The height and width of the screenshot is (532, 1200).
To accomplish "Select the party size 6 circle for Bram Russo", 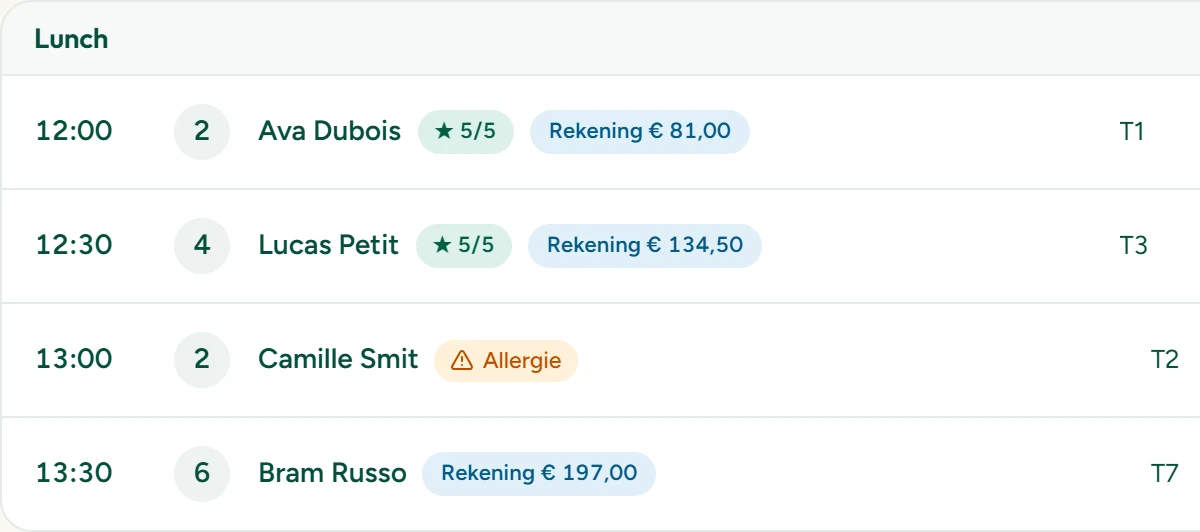I will click(x=202, y=474).
